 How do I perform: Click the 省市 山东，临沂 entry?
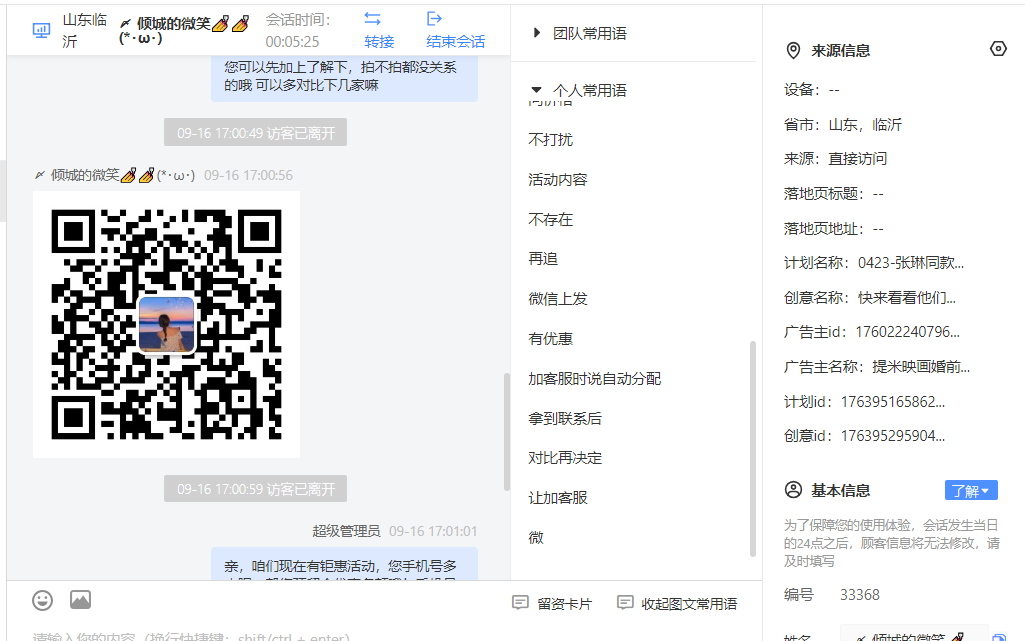(x=843, y=125)
